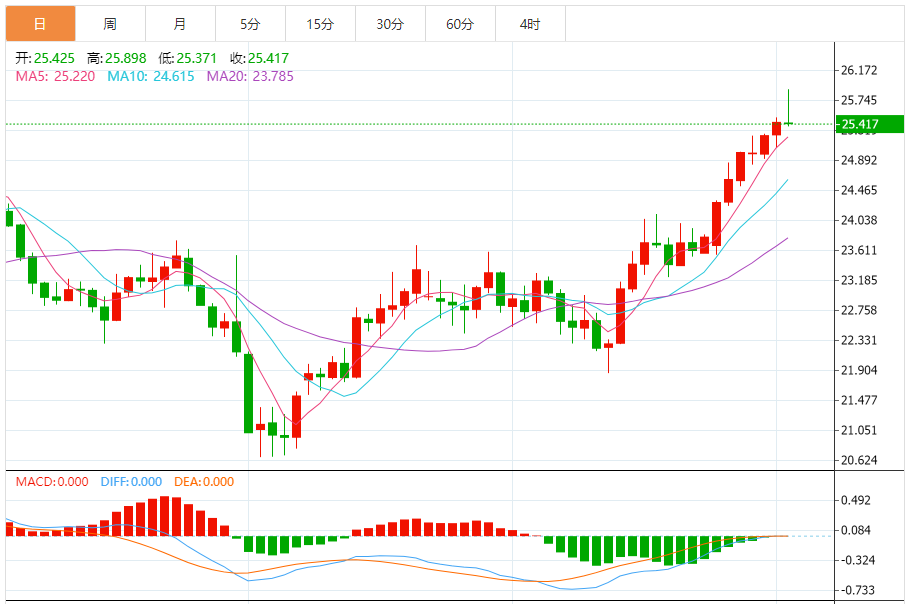Click the 0.492 MACD axis label
Viewport: 910px width, 604px height.
(x=856, y=501)
